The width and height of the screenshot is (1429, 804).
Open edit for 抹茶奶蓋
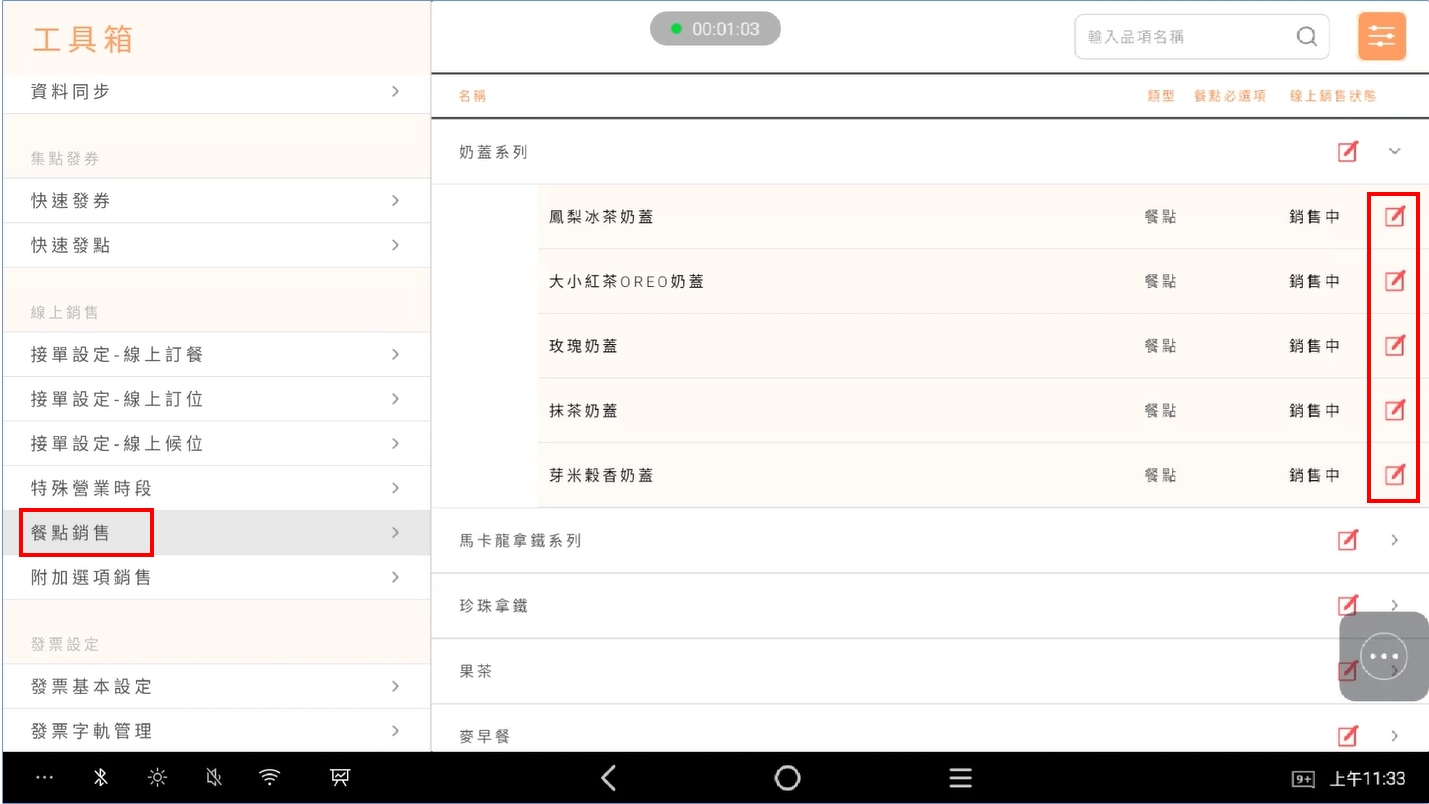(1394, 410)
